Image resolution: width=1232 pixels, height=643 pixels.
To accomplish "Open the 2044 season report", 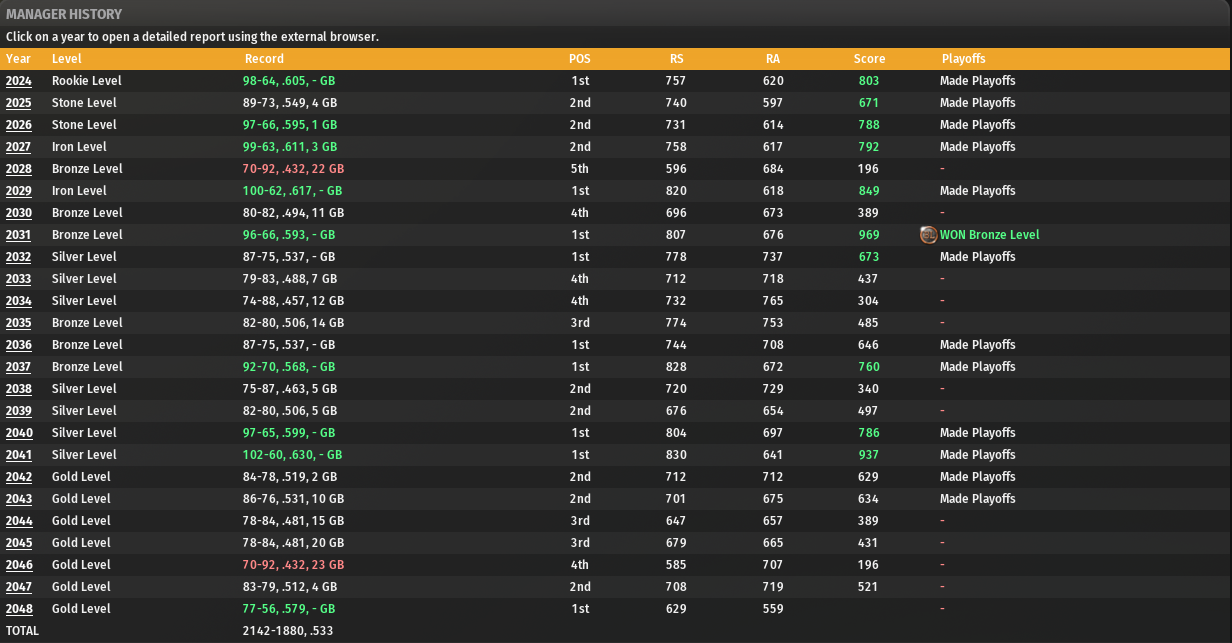I will pos(18,521).
